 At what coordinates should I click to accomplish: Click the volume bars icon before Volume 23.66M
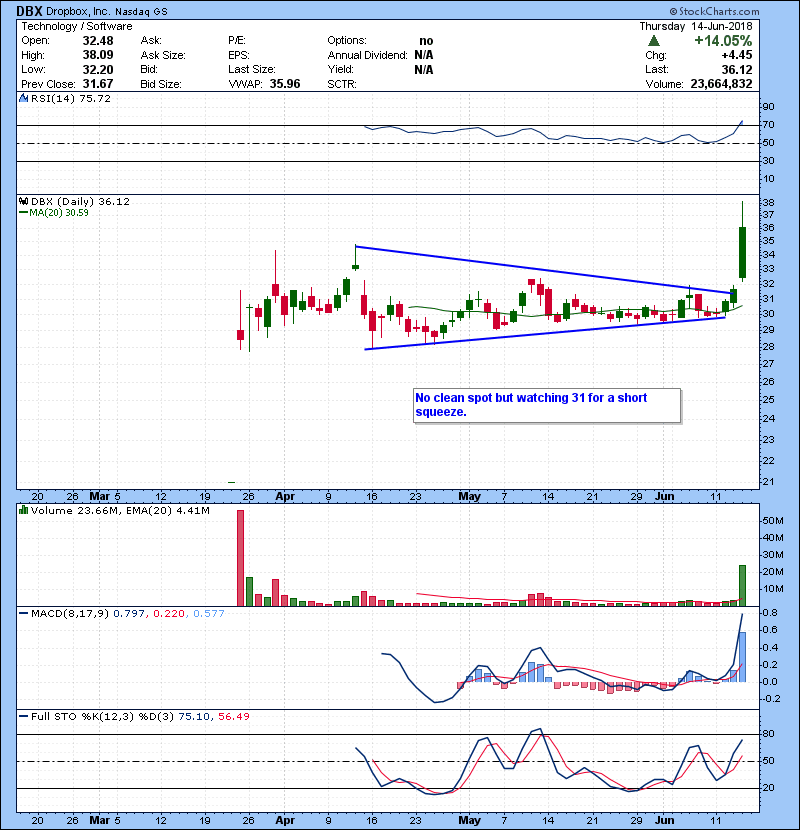tap(23, 510)
